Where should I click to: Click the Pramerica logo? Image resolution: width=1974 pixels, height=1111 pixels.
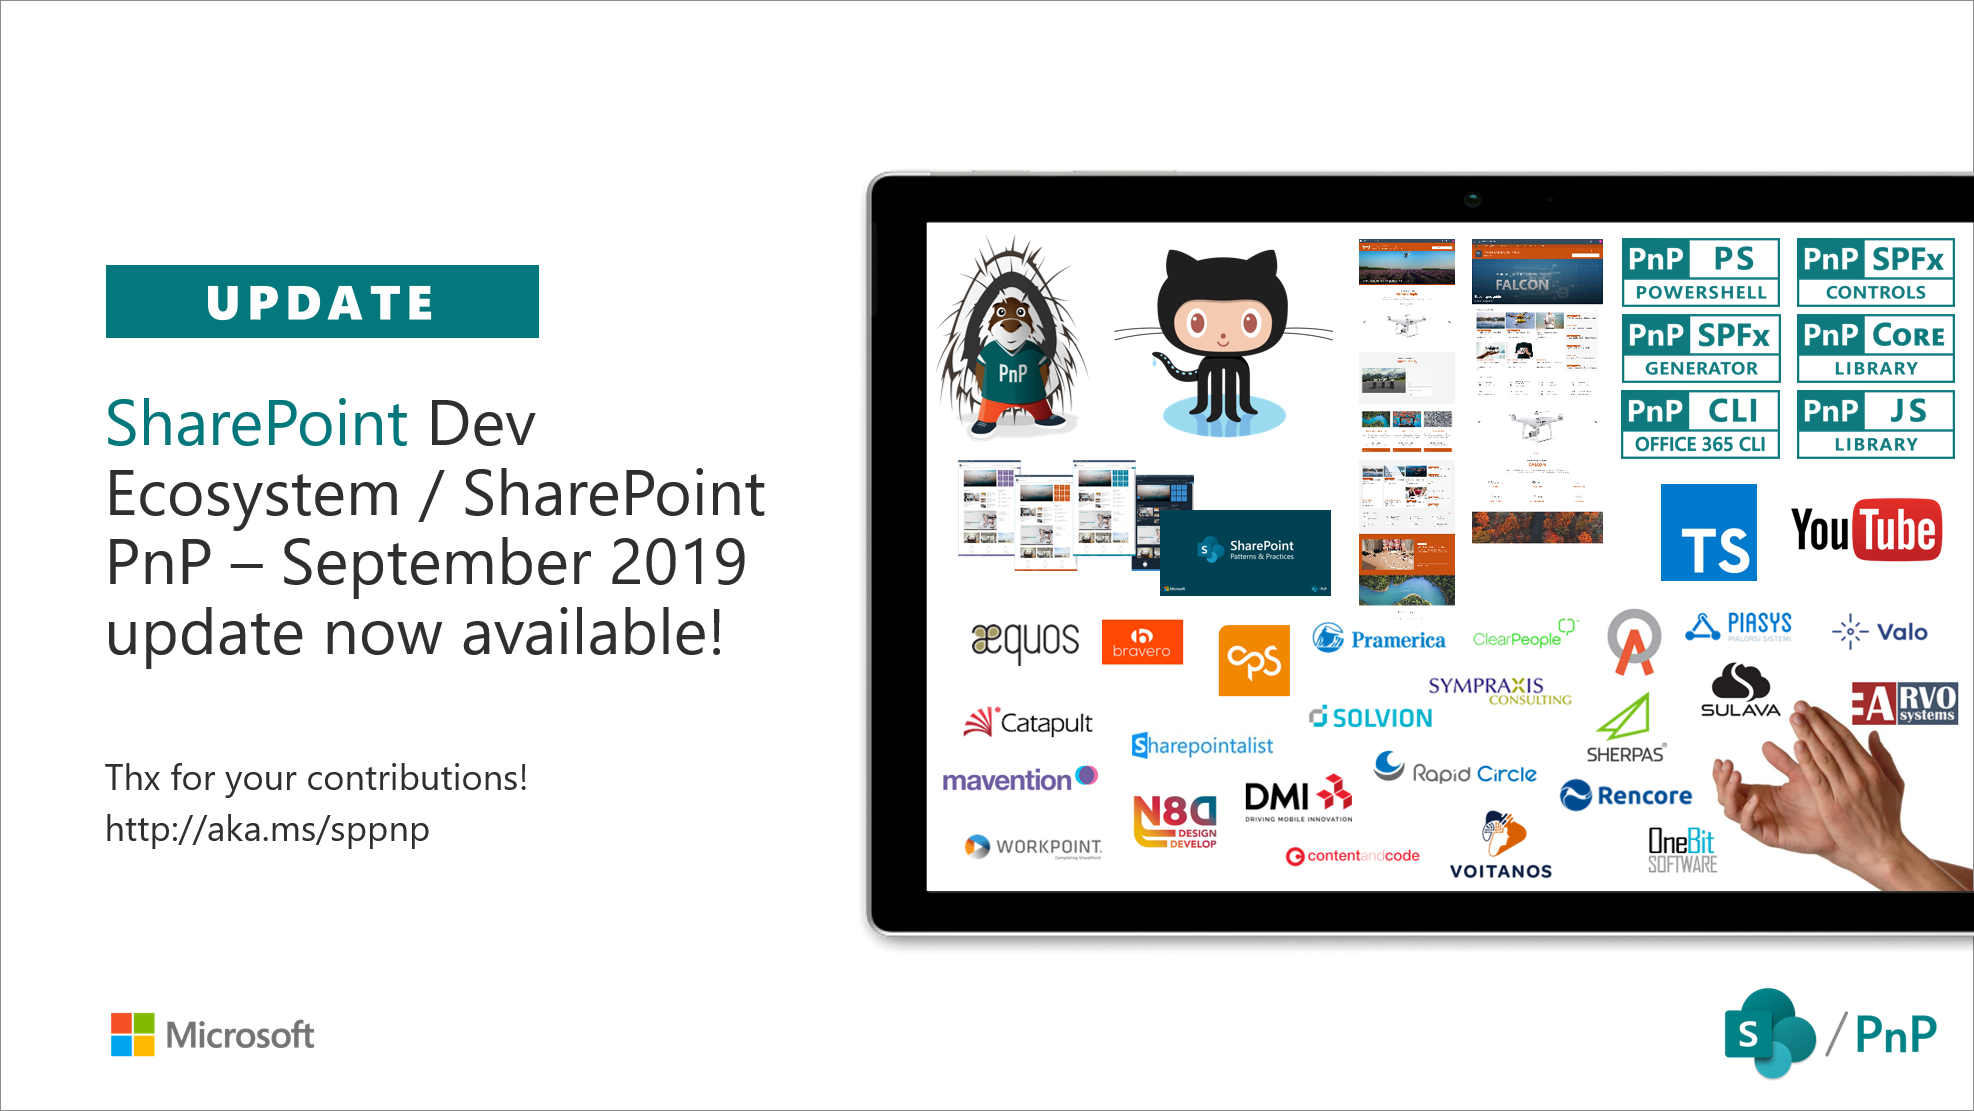click(x=1379, y=638)
